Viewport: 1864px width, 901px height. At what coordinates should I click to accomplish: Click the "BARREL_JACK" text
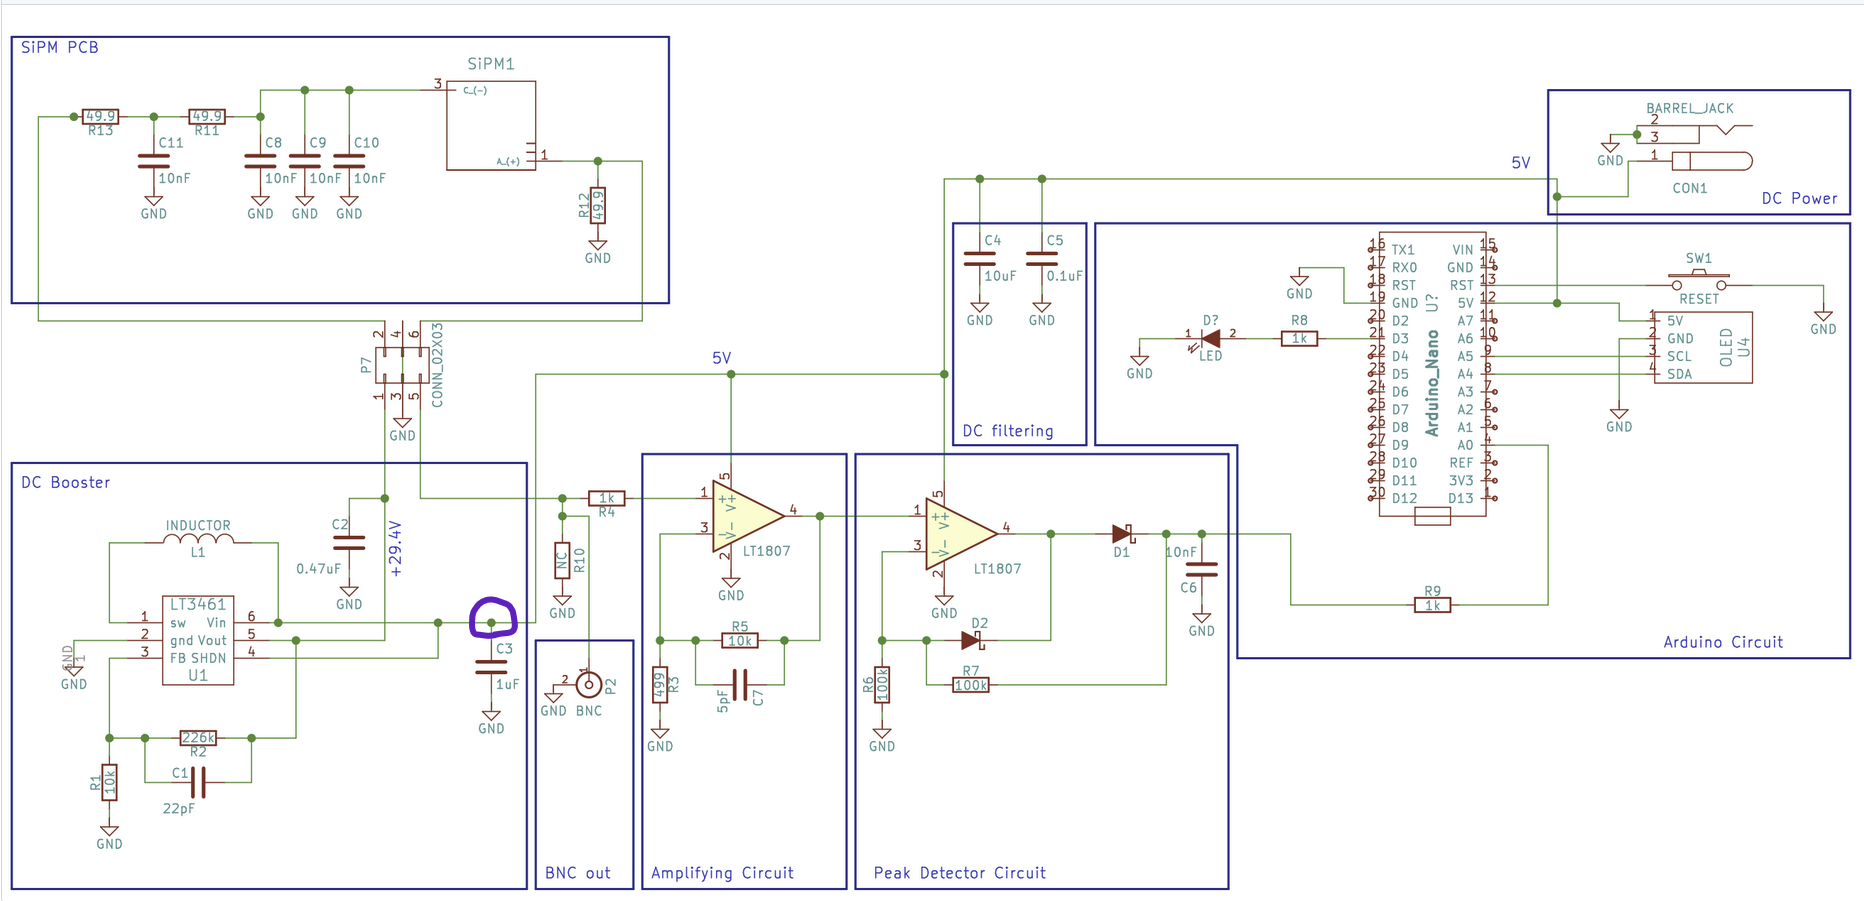(x=1690, y=108)
